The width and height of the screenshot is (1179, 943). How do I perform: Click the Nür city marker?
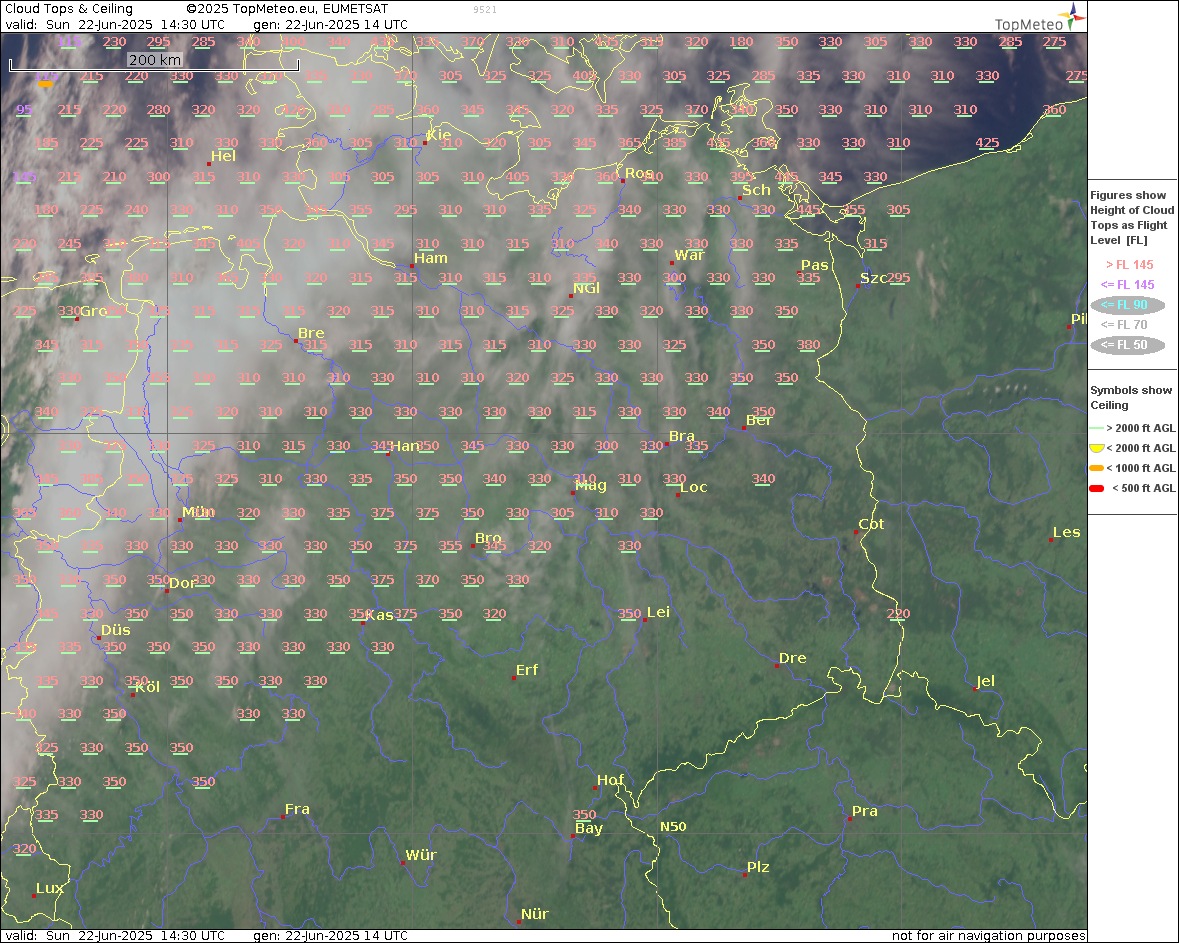click(519, 922)
